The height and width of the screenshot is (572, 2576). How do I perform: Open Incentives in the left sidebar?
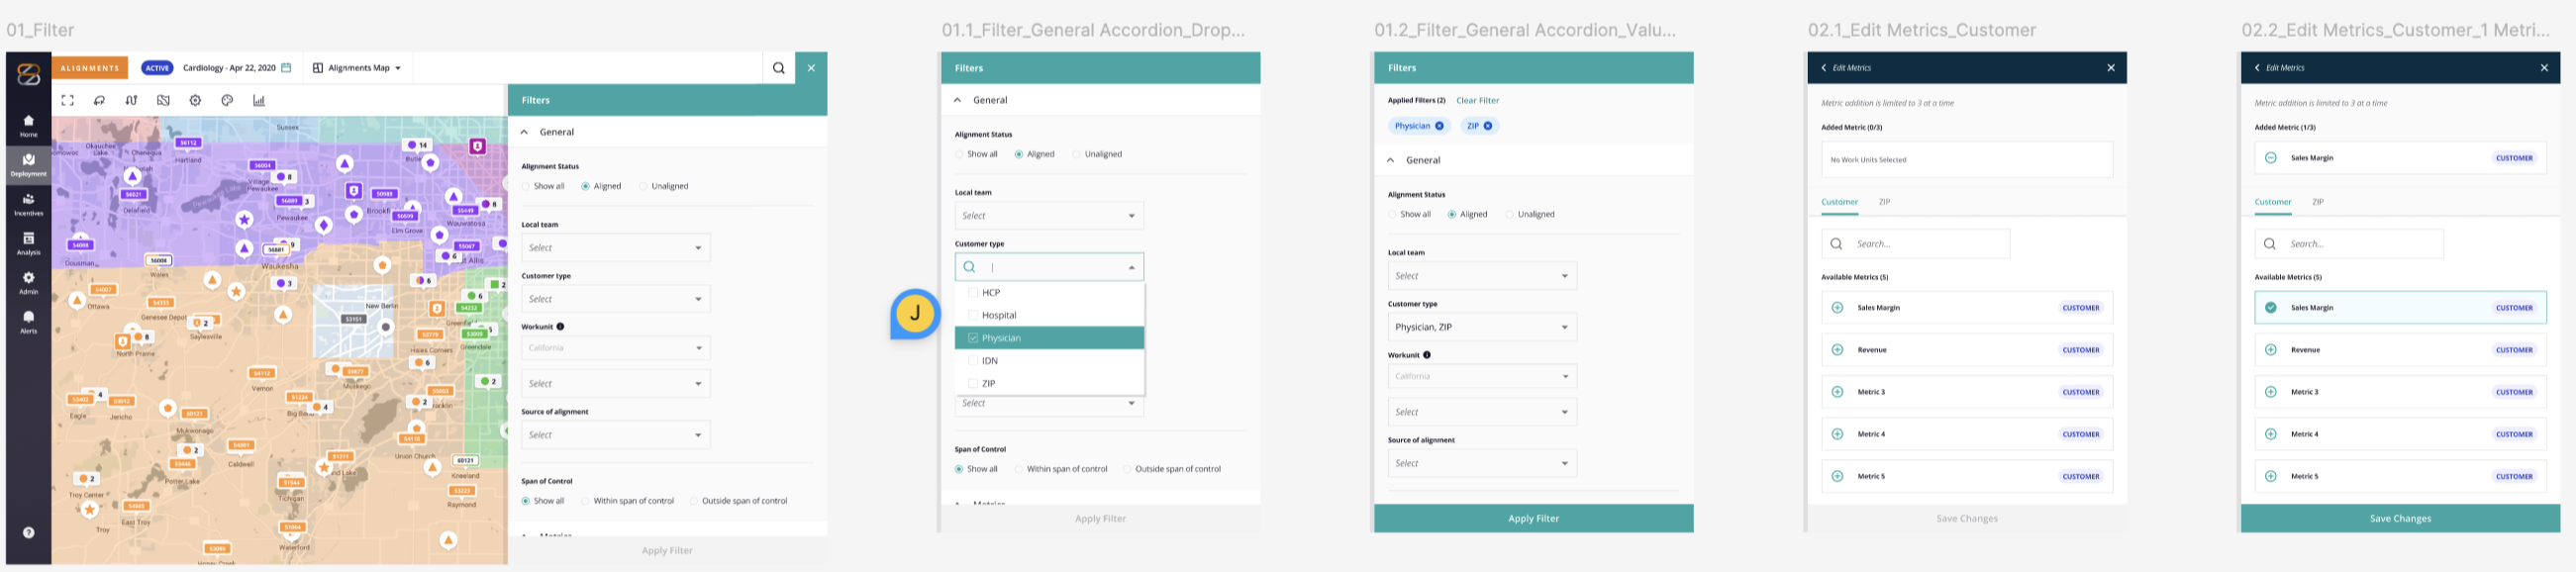point(28,204)
